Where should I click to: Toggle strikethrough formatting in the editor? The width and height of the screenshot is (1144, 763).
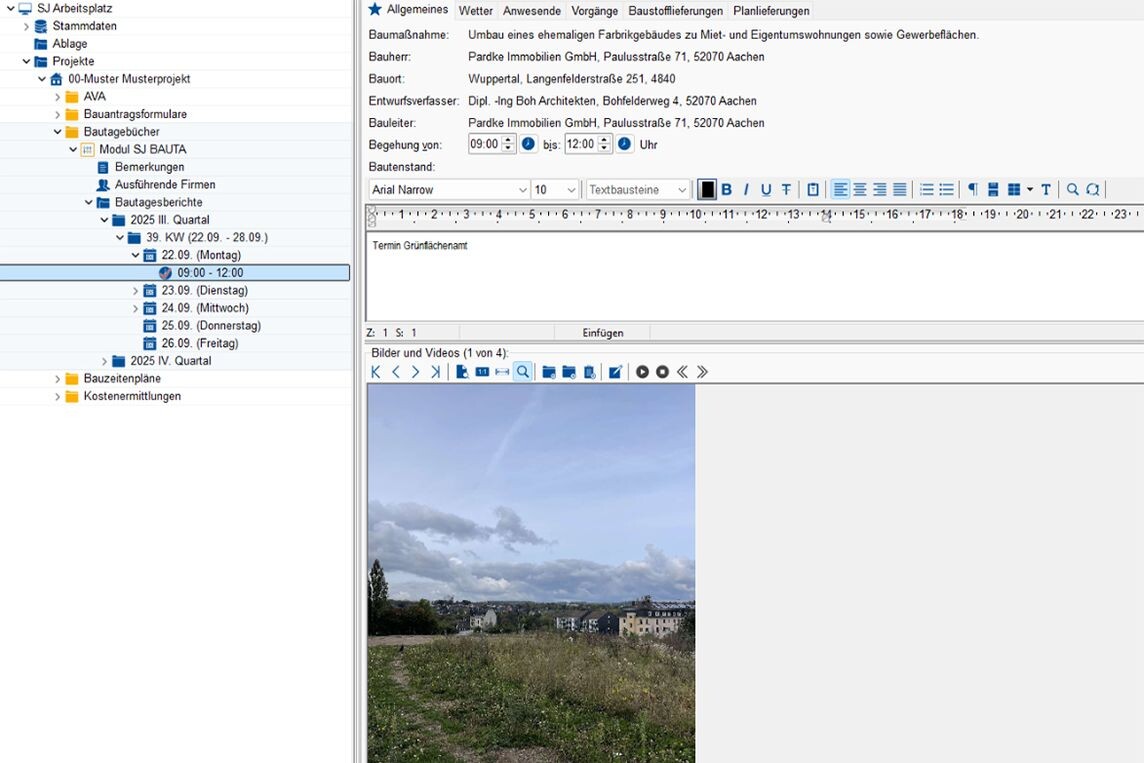pyautogui.click(x=786, y=190)
